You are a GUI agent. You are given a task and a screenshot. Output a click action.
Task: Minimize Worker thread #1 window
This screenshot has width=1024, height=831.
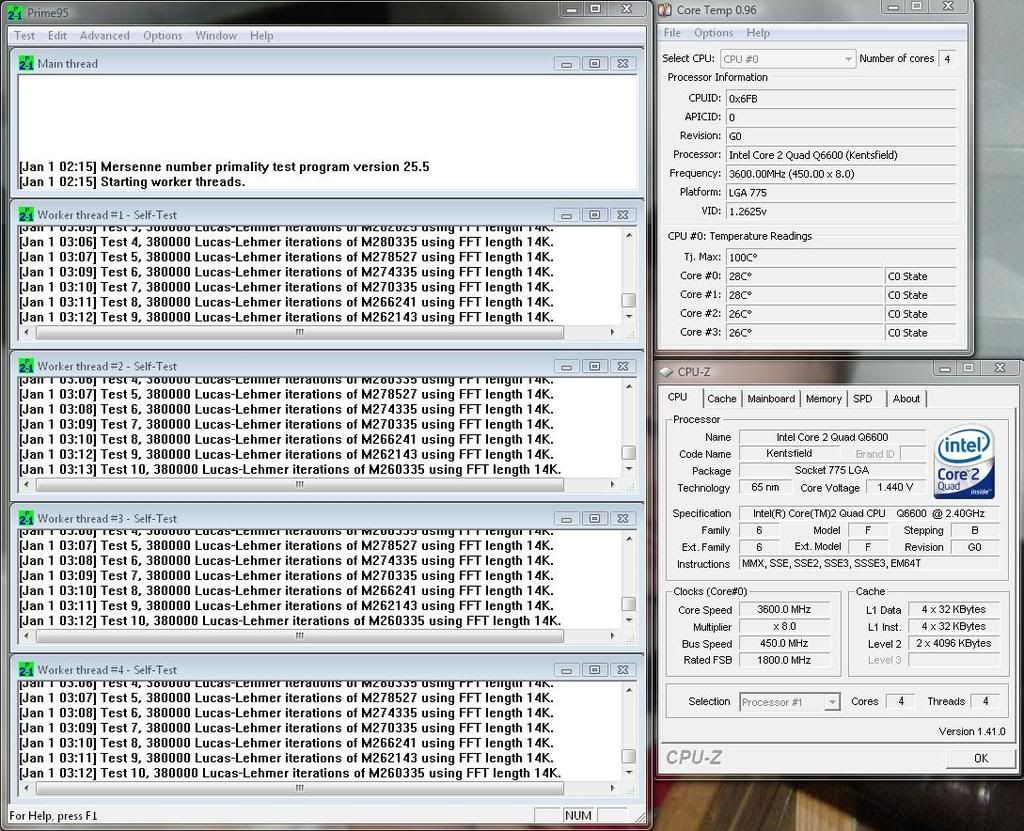566,216
